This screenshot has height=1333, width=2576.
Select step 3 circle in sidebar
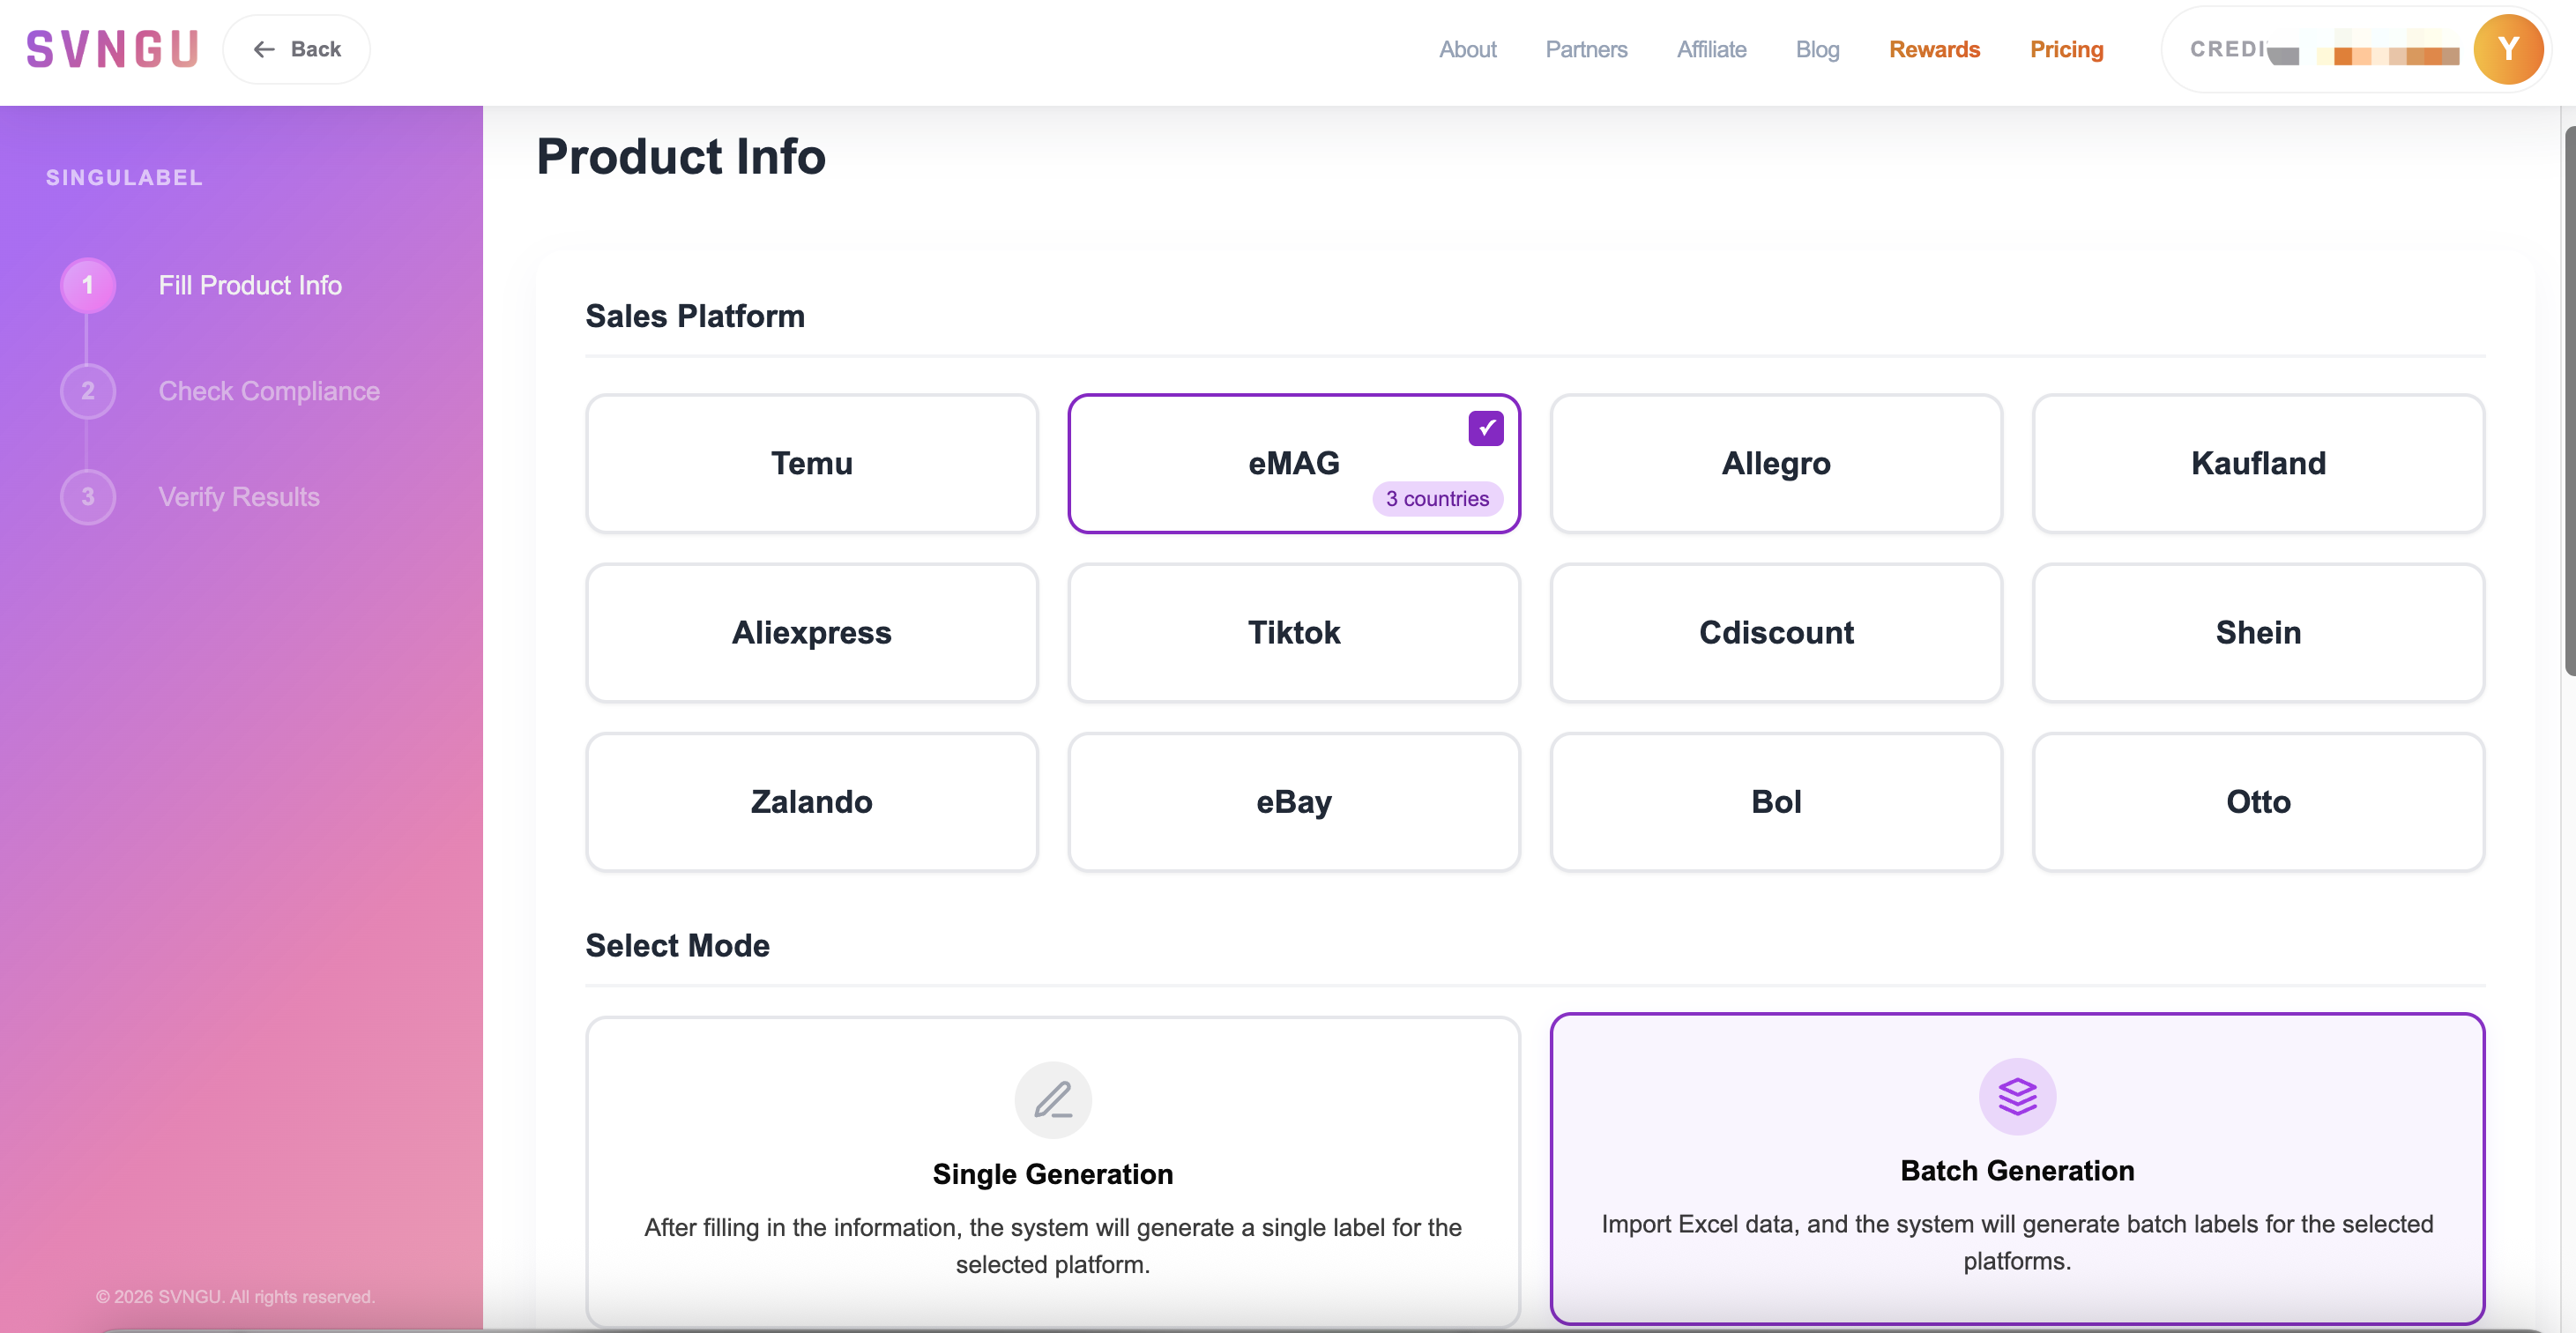(88, 497)
